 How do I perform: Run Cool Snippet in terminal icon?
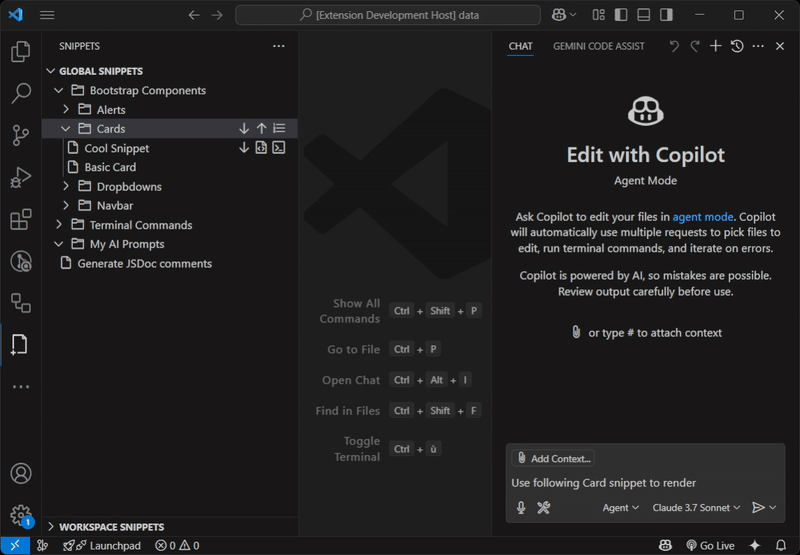point(279,148)
